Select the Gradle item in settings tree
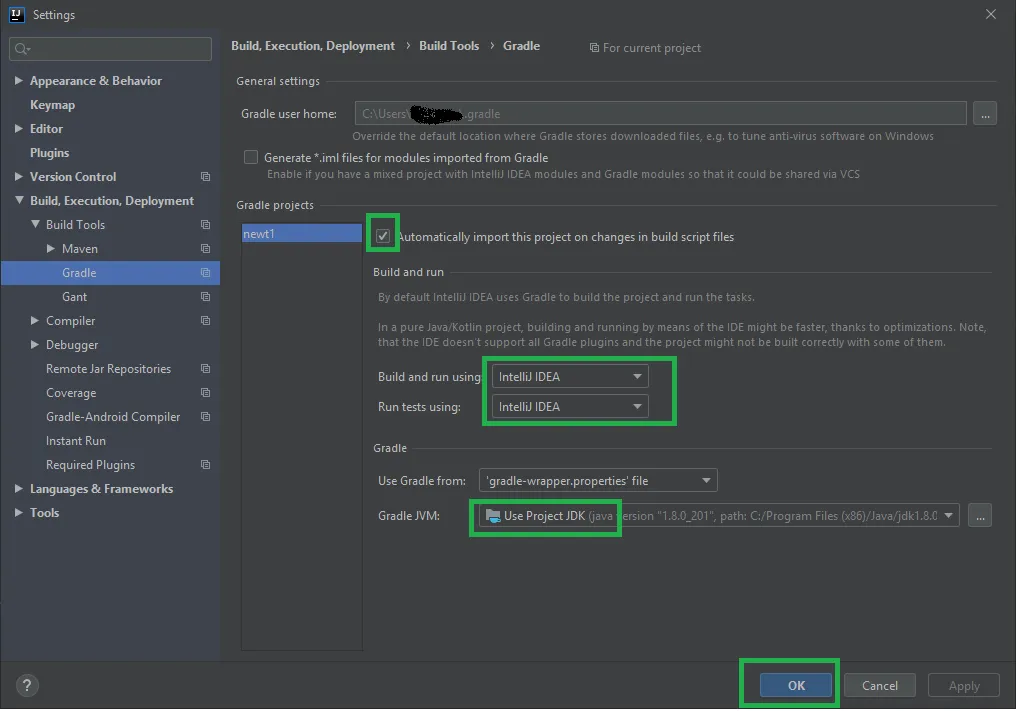 pyautogui.click(x=110, y=273)
